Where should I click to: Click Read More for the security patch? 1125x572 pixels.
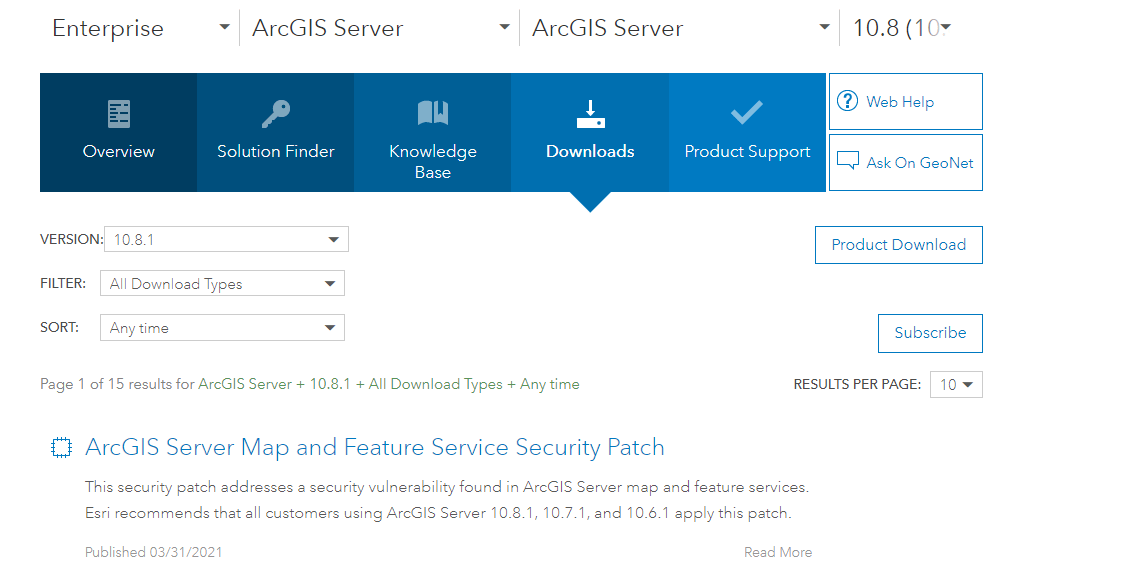[778, 552]
